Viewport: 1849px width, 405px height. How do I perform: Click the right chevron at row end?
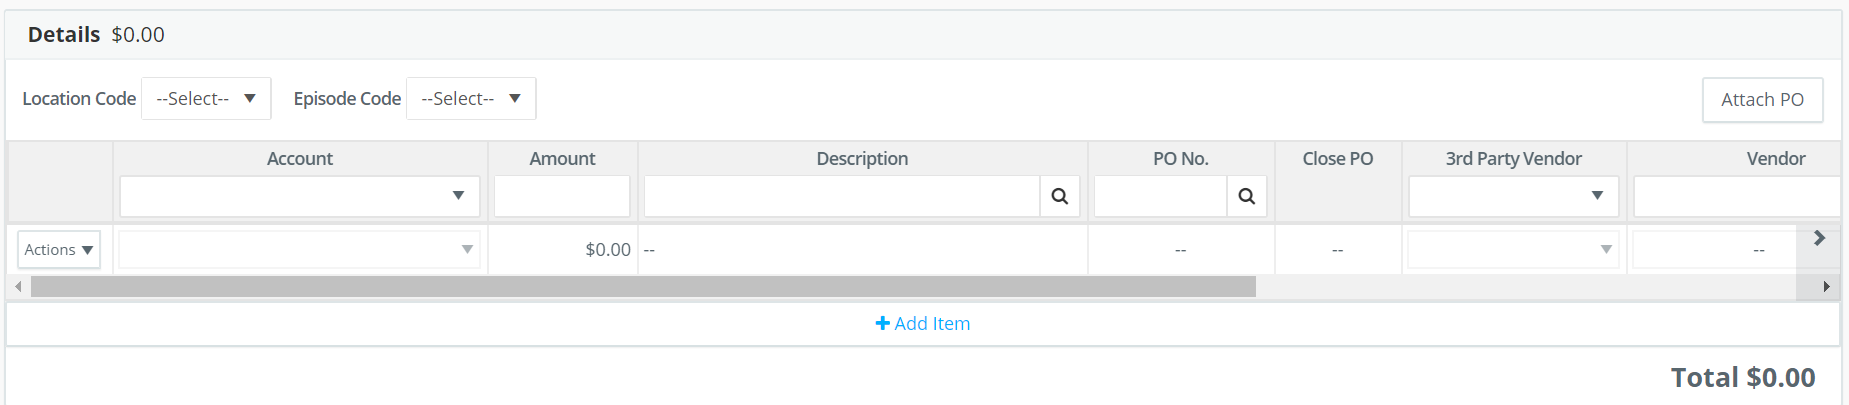tap(1819, 238)
